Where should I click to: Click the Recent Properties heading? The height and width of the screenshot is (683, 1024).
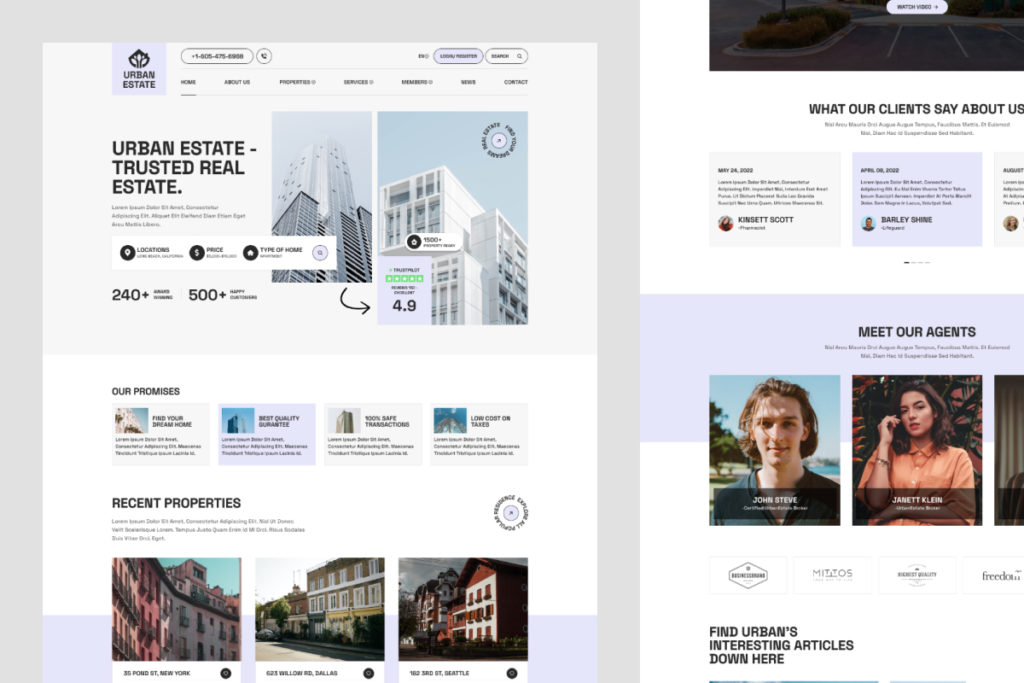point(176,503)
